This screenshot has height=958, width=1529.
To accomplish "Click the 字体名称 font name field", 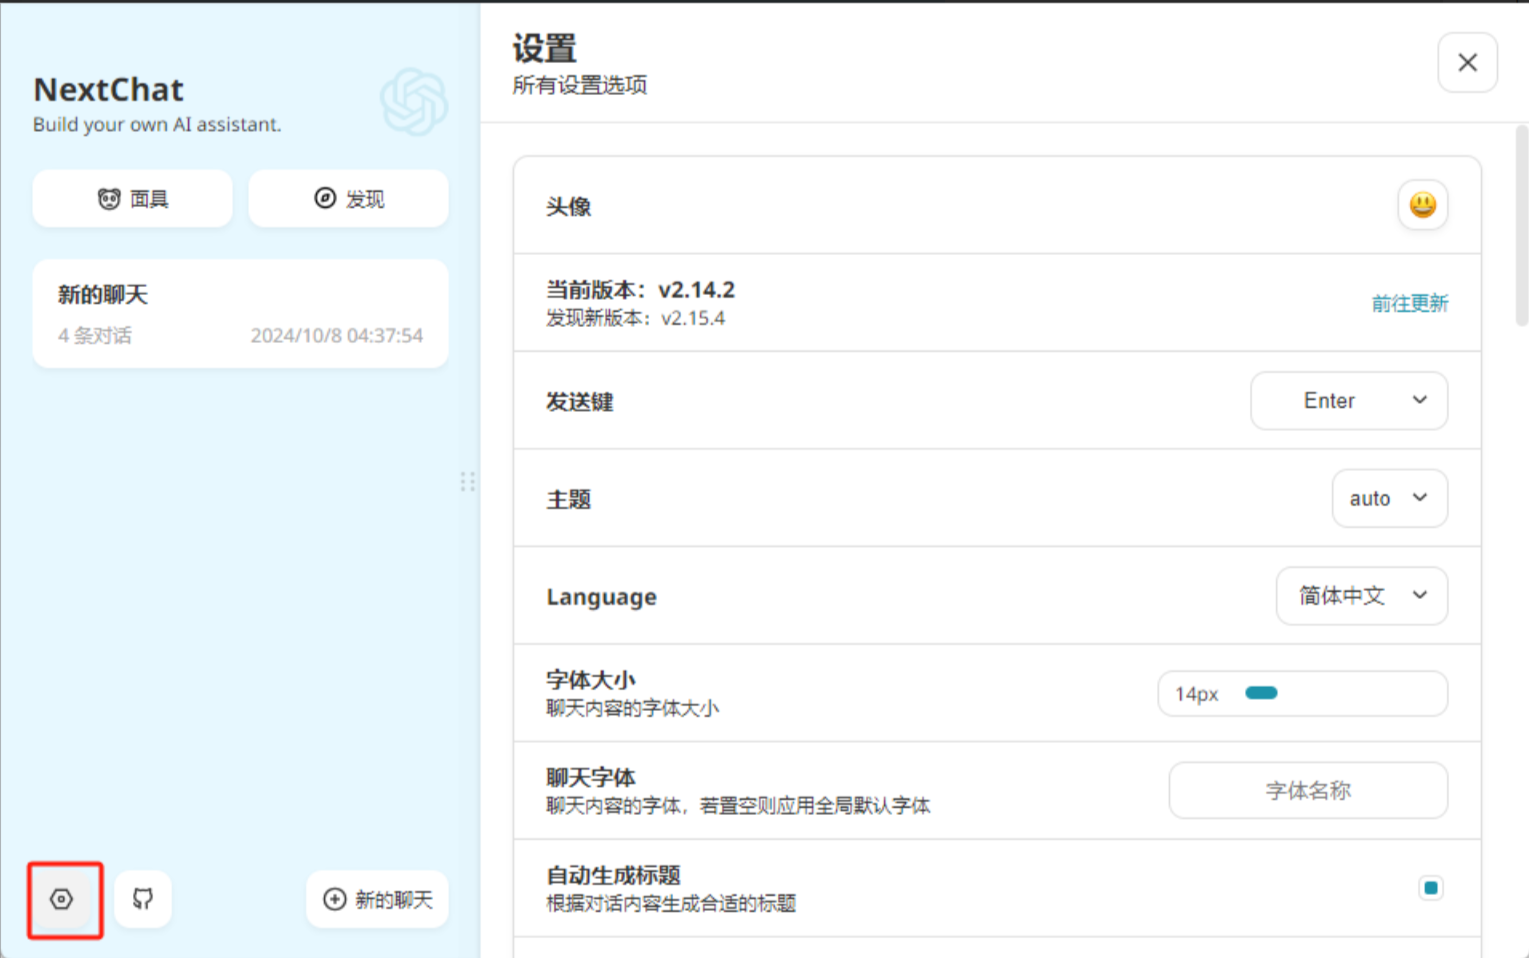I will pos(1307,790).
